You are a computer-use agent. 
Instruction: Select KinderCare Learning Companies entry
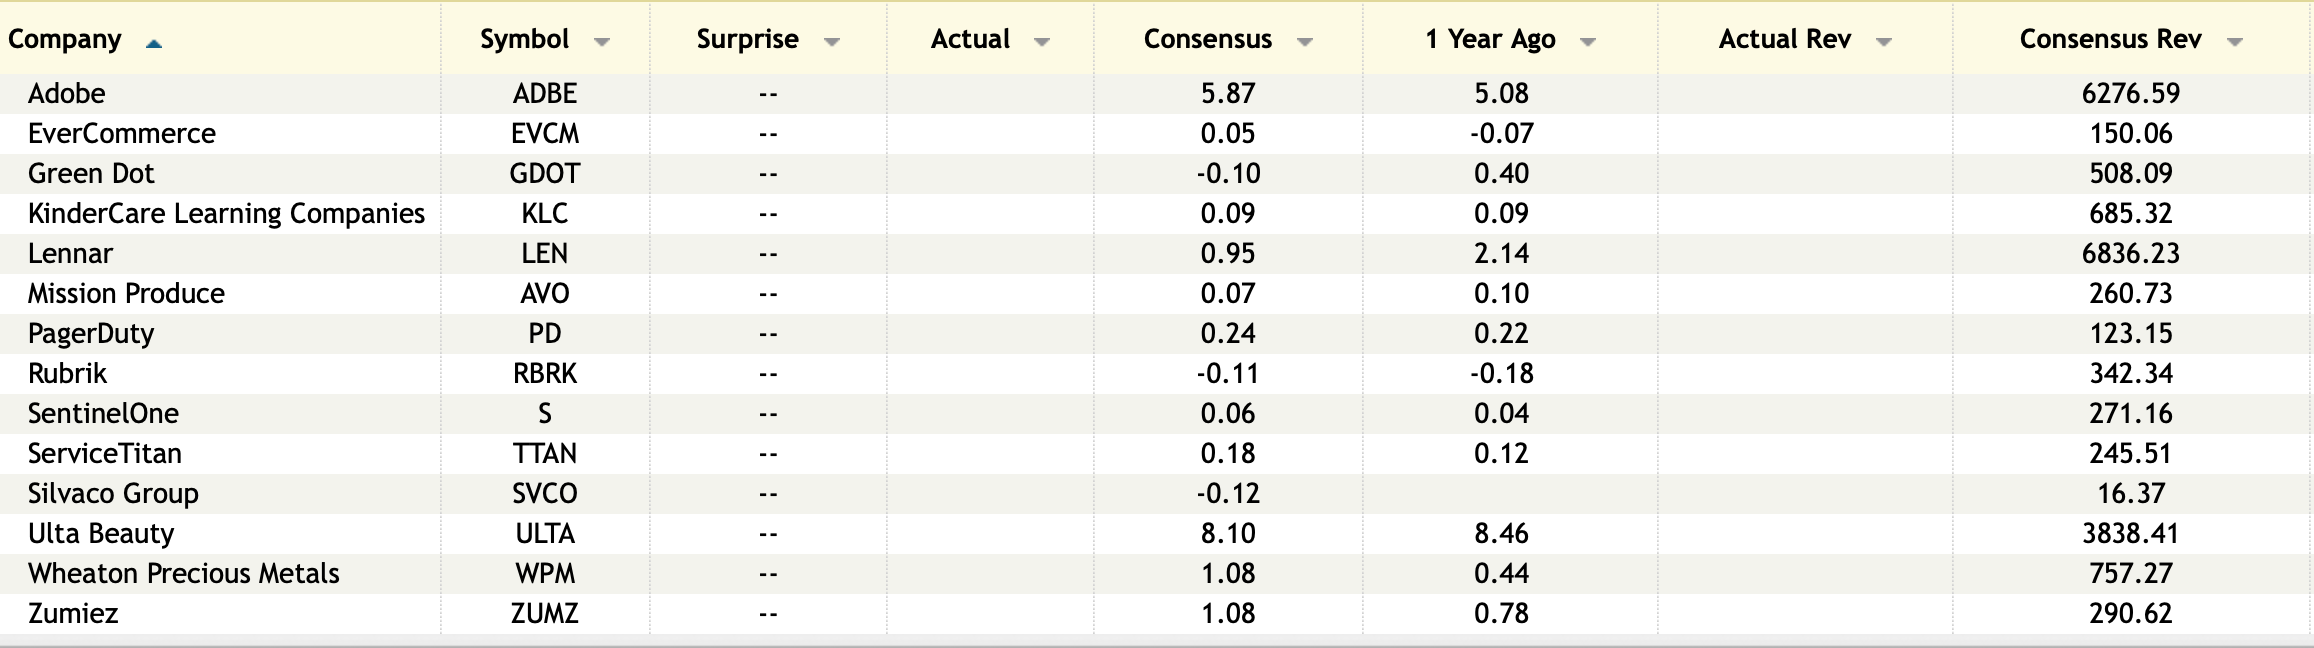click(226, 213)
